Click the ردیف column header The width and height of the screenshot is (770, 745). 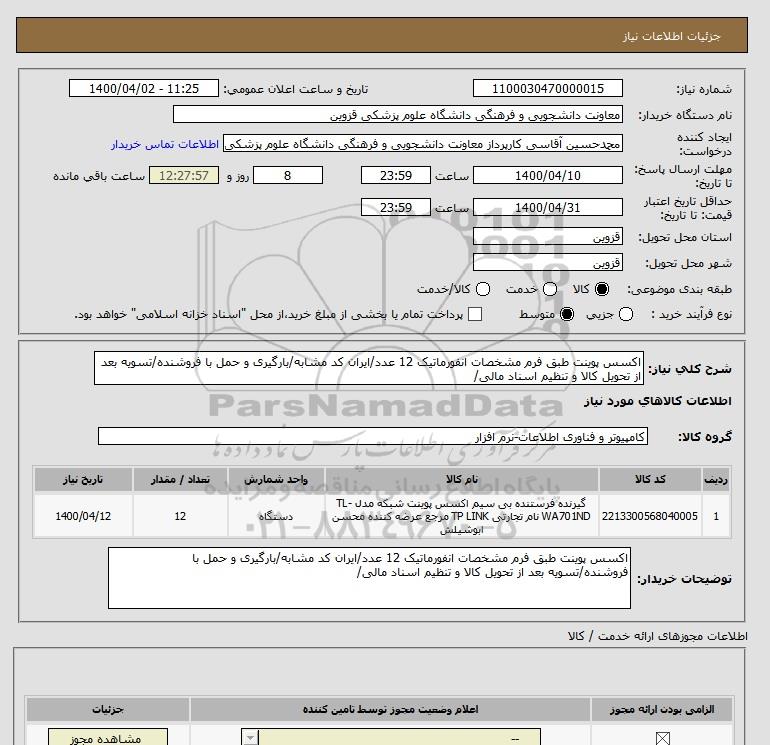[716, 479]
